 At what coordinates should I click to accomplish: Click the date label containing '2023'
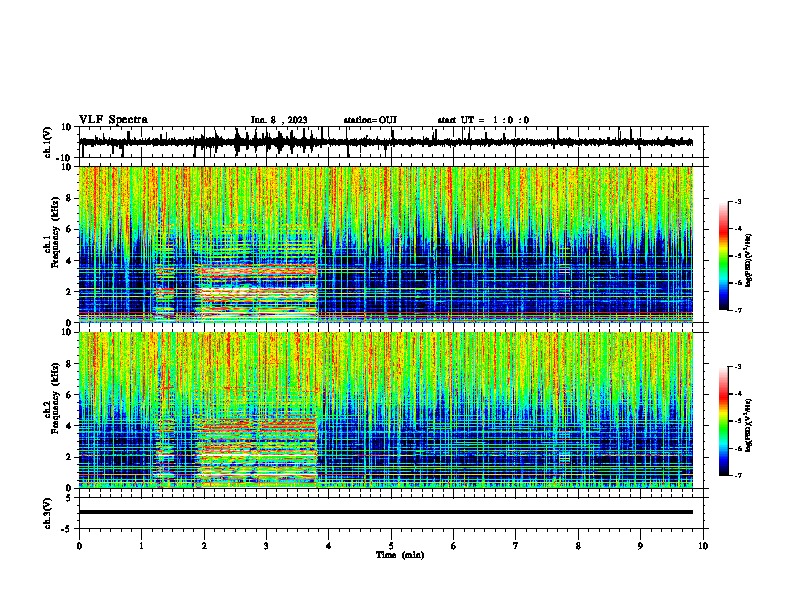(279, 120)
